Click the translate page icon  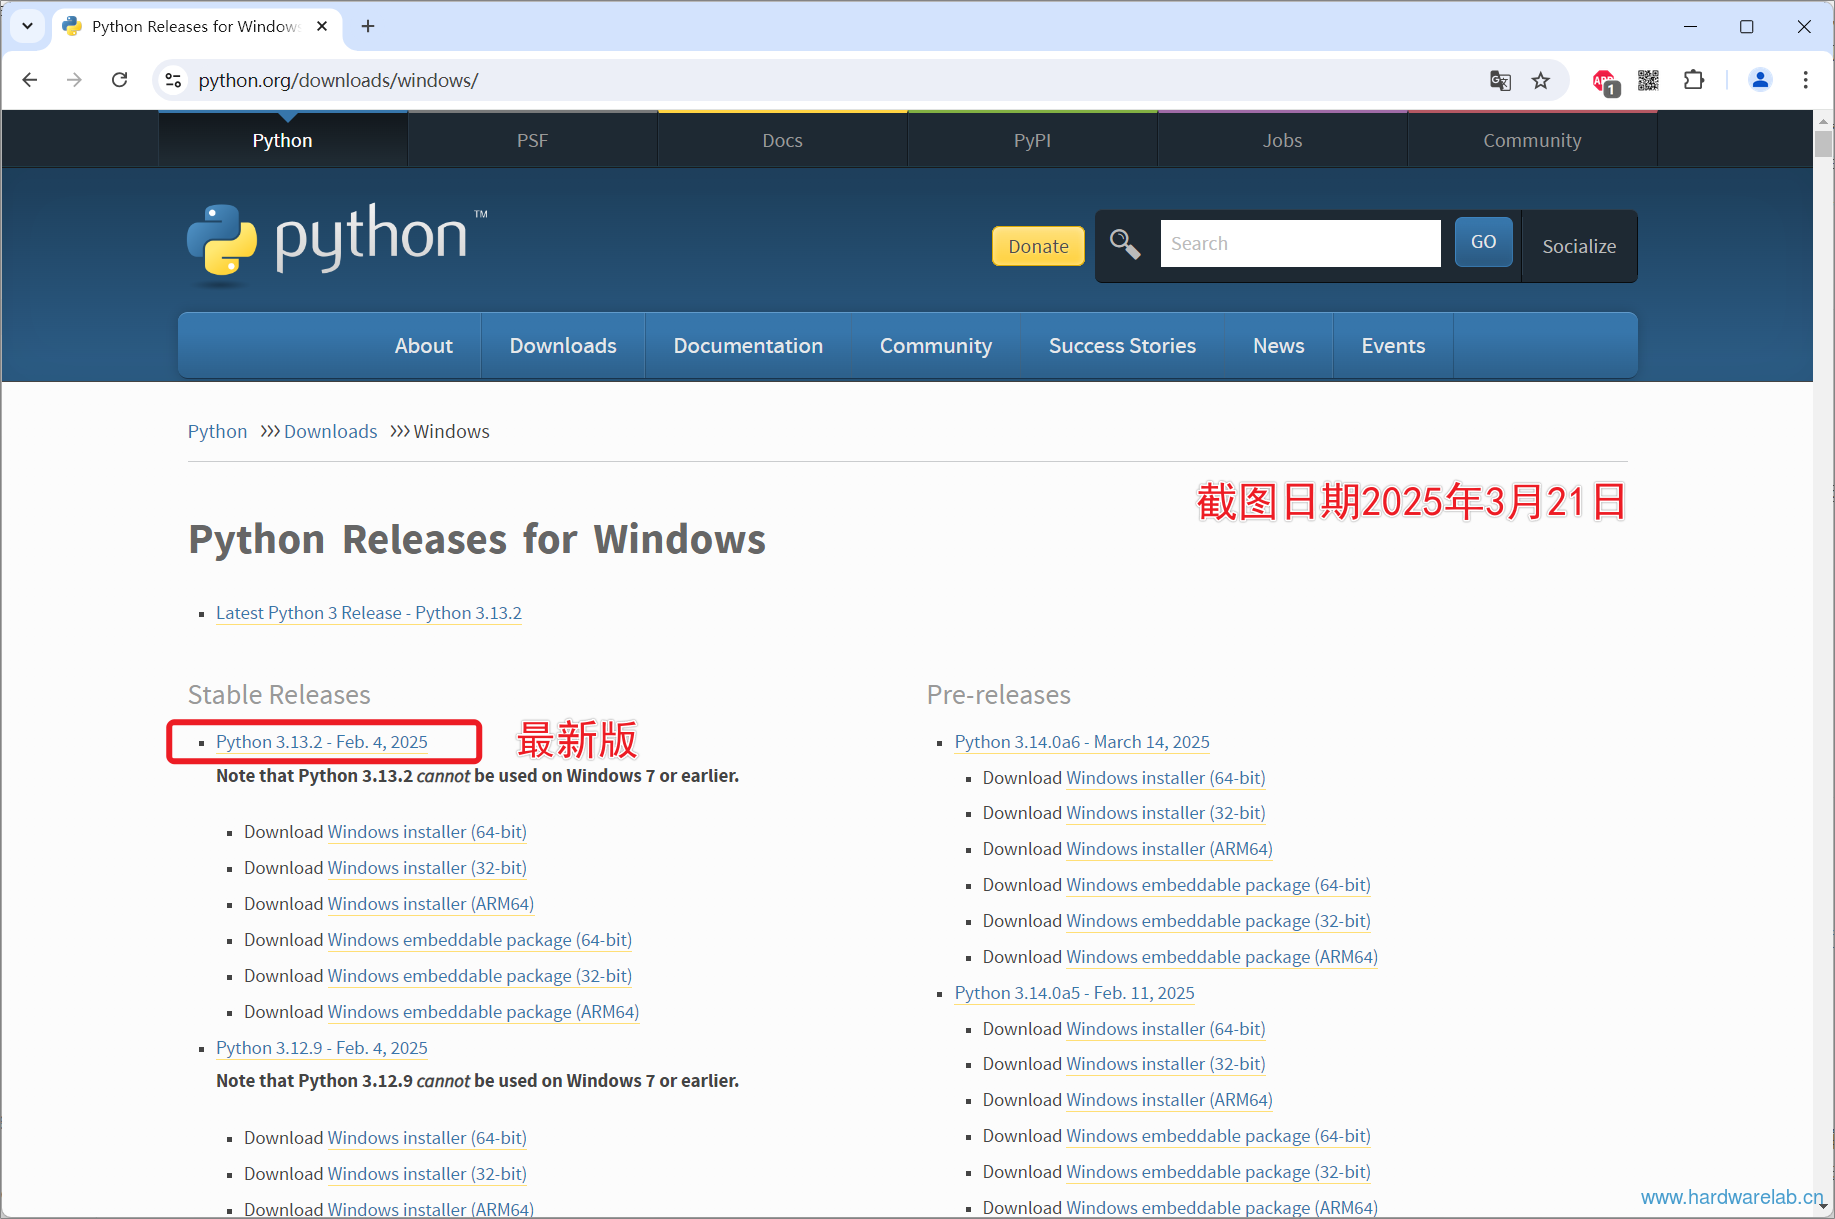pyautogui.click(x=1500, y=80)
